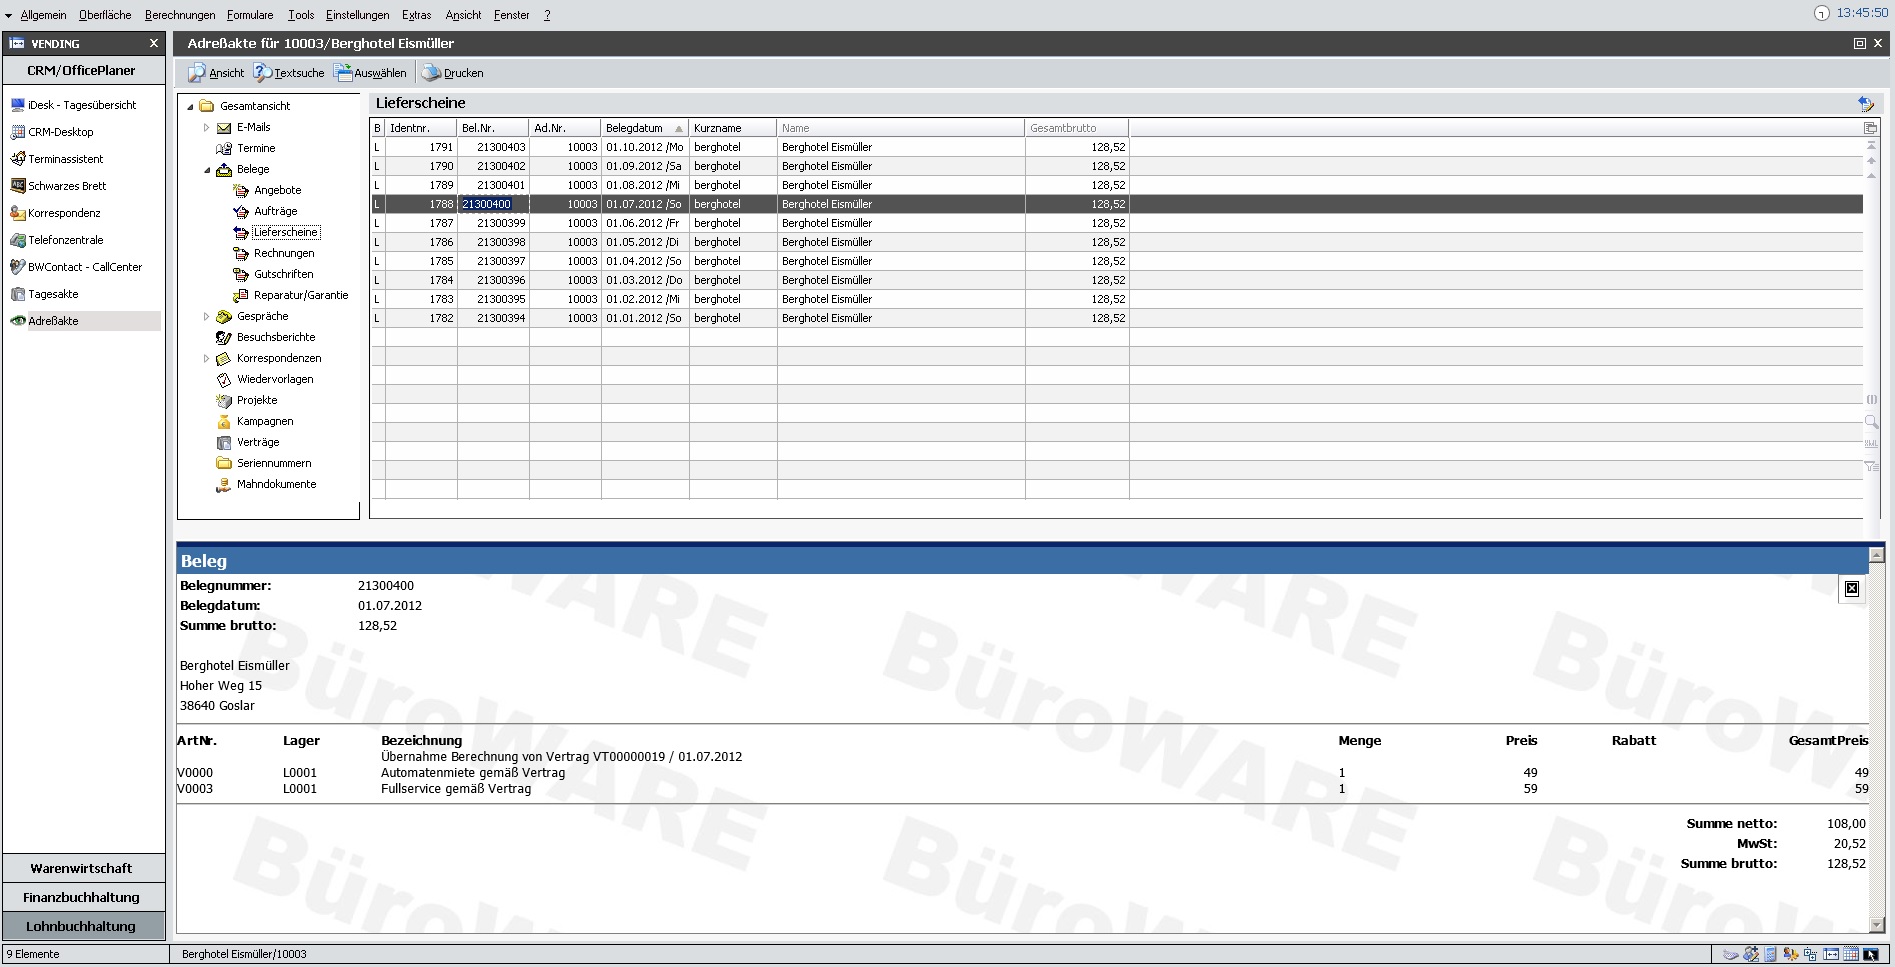Expand the Korrespondenzen tree node

coord(207,358)
